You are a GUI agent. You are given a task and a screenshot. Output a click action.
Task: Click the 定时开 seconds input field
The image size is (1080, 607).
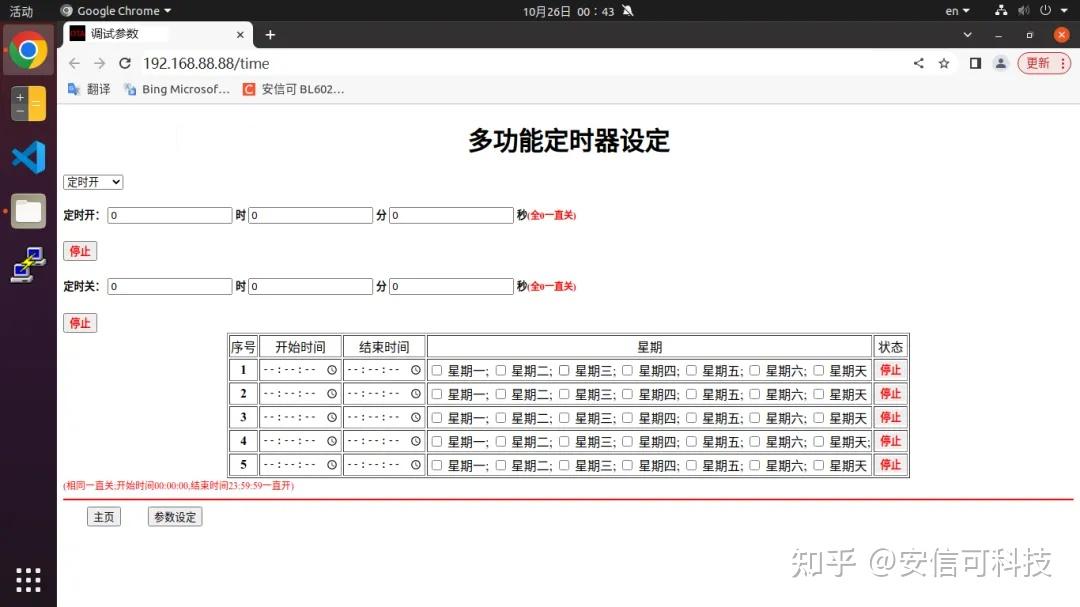(x=451, y=215)
